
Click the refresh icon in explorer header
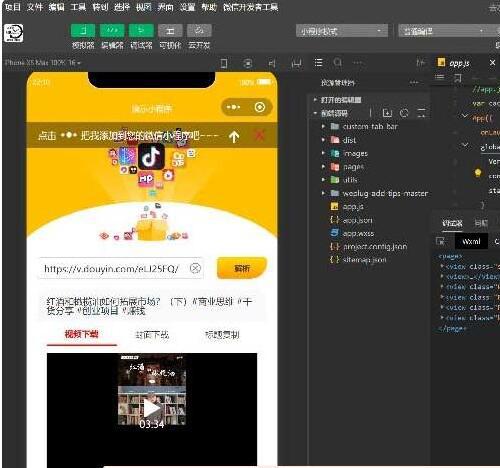click(x=404, y=113)
